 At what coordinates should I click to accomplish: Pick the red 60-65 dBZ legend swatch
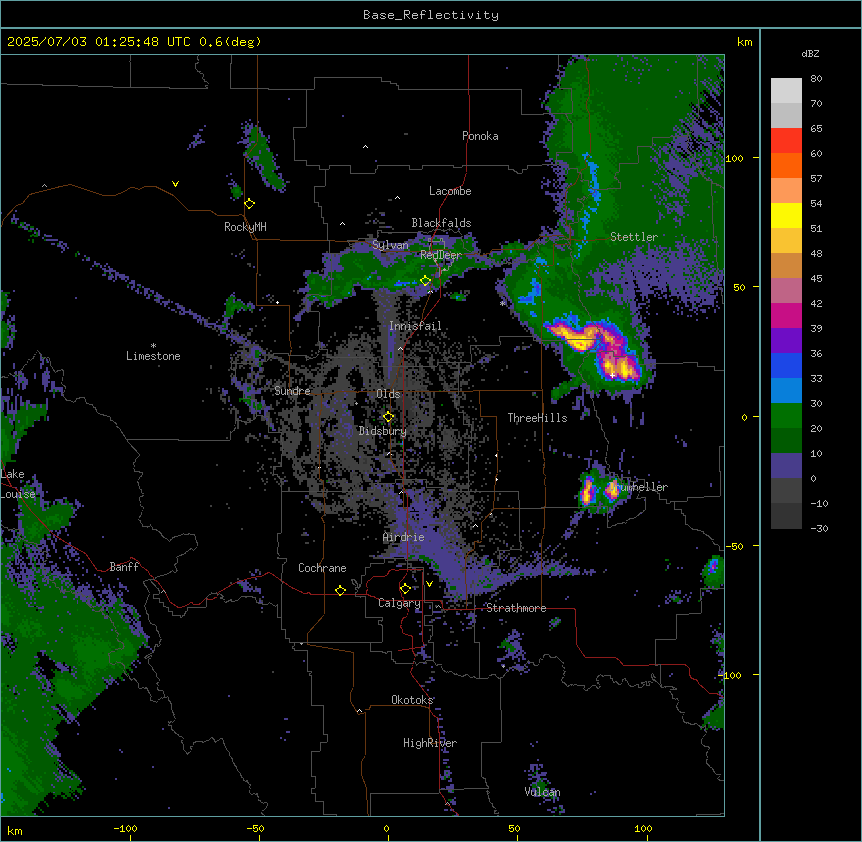(786, 141)
